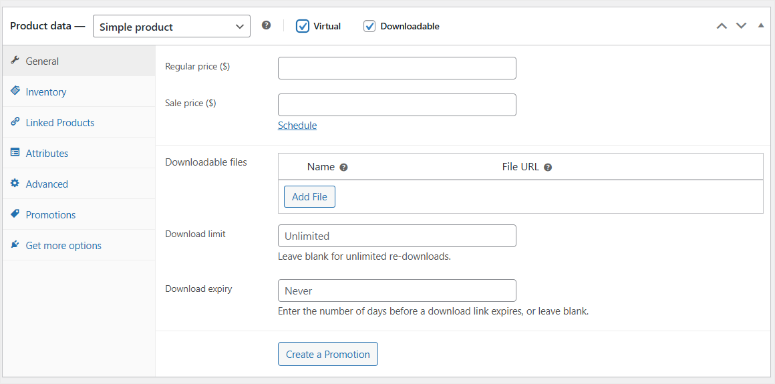Click the Linked Products chain icon
This screenshot has width=775, height=384.
15,122
